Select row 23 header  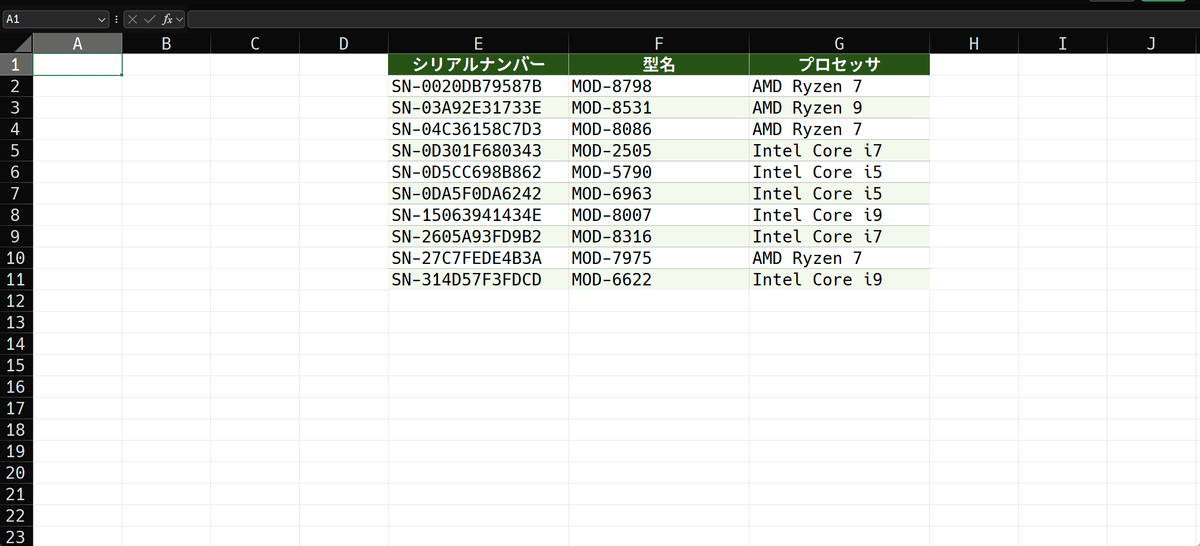(16, 537)
